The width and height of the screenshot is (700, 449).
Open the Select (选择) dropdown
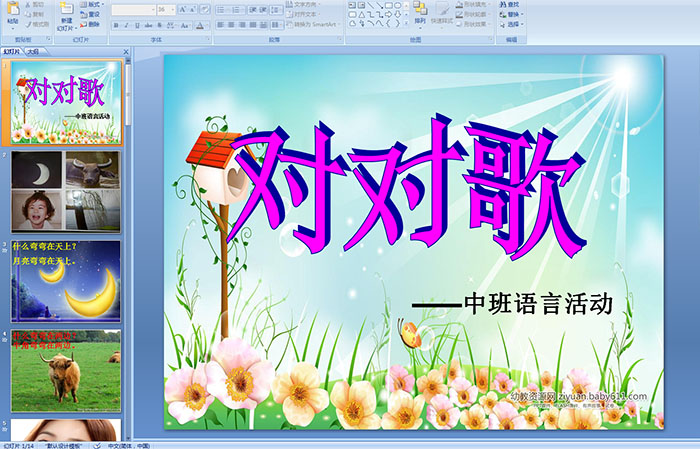[x=512, y=24]
